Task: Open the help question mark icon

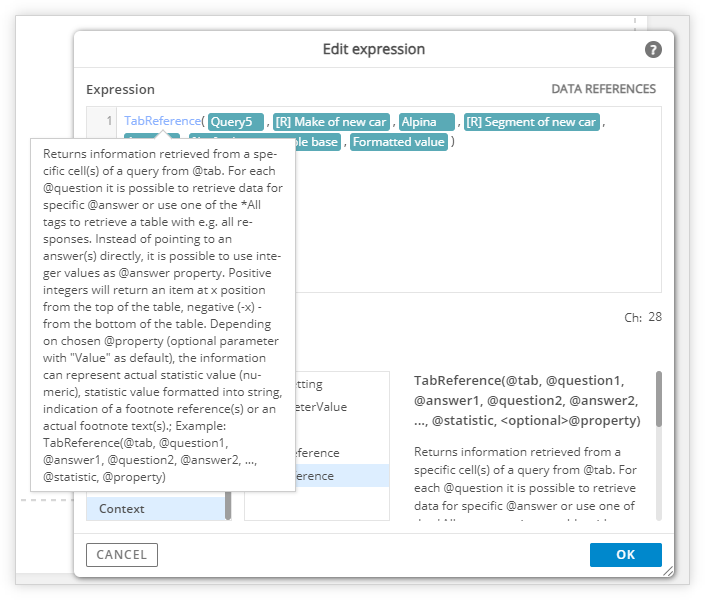Action: (x=653, y=49)
